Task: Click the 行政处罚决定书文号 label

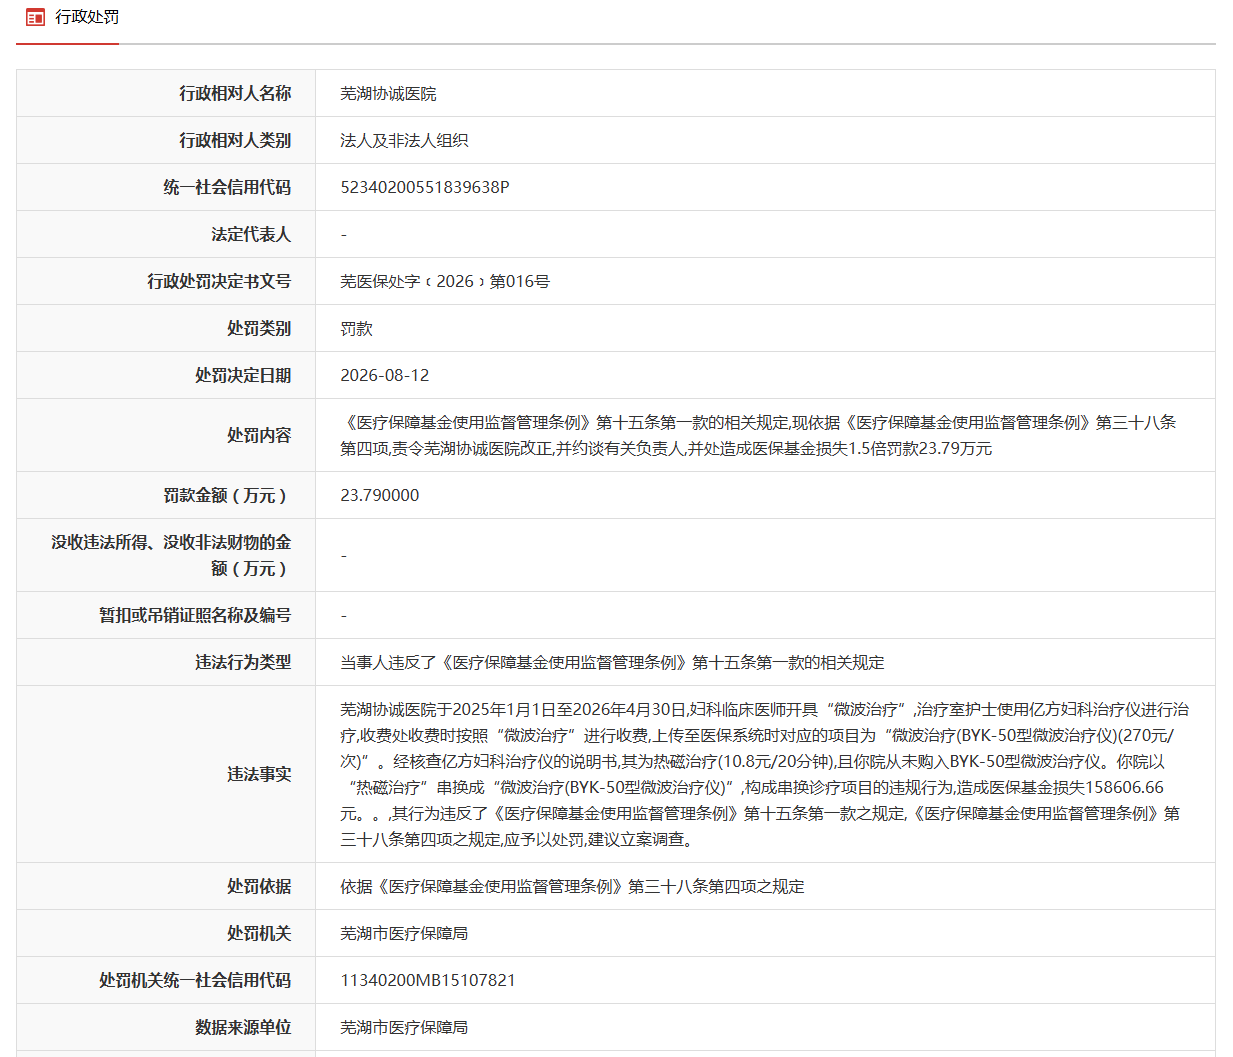Action: [x=219, y=281]
